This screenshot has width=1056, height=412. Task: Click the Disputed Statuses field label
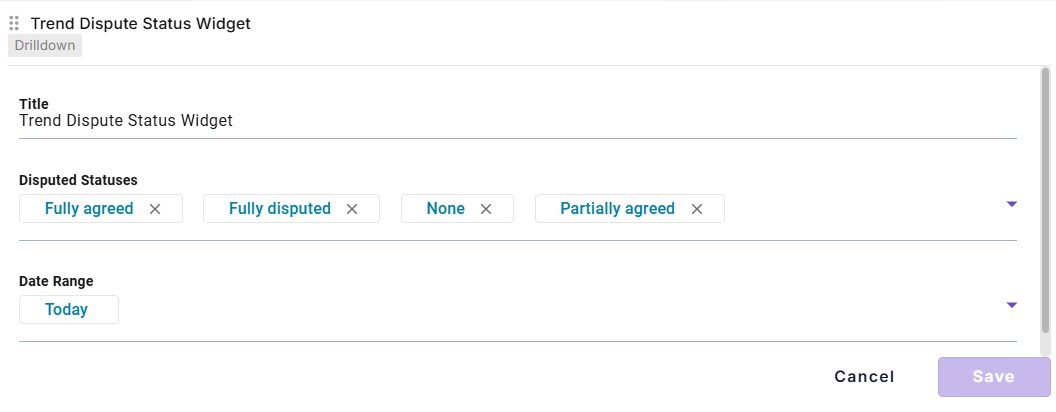[x=78, y=180]
